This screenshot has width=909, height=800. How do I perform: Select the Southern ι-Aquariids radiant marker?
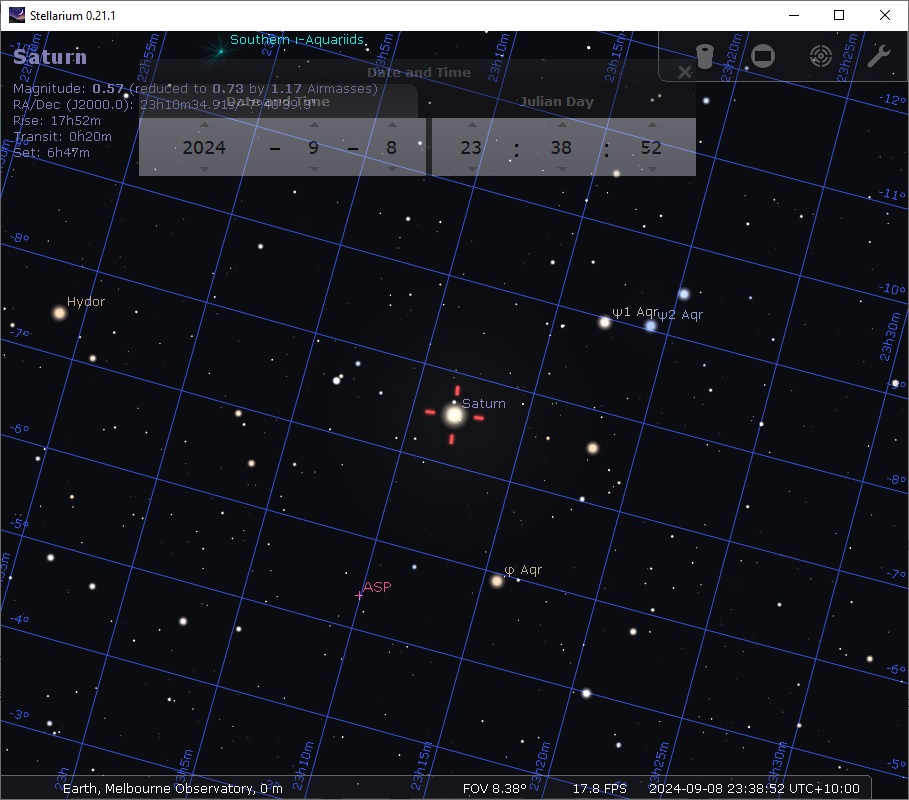click(220, 52)
